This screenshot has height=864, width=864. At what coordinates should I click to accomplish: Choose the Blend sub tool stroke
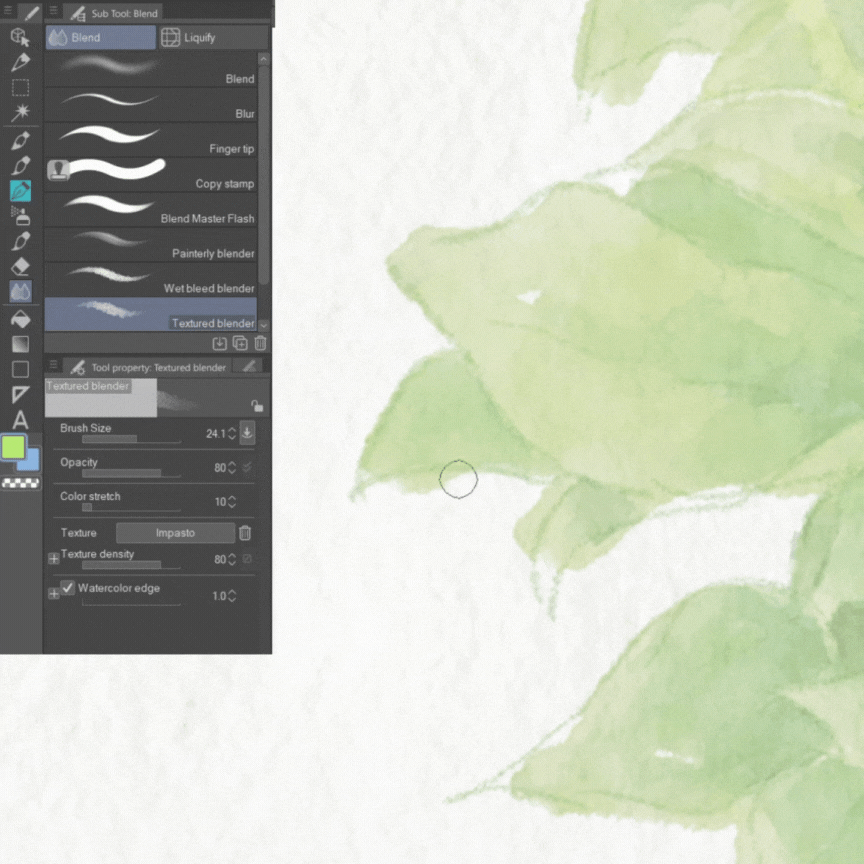tap(150, 70)
